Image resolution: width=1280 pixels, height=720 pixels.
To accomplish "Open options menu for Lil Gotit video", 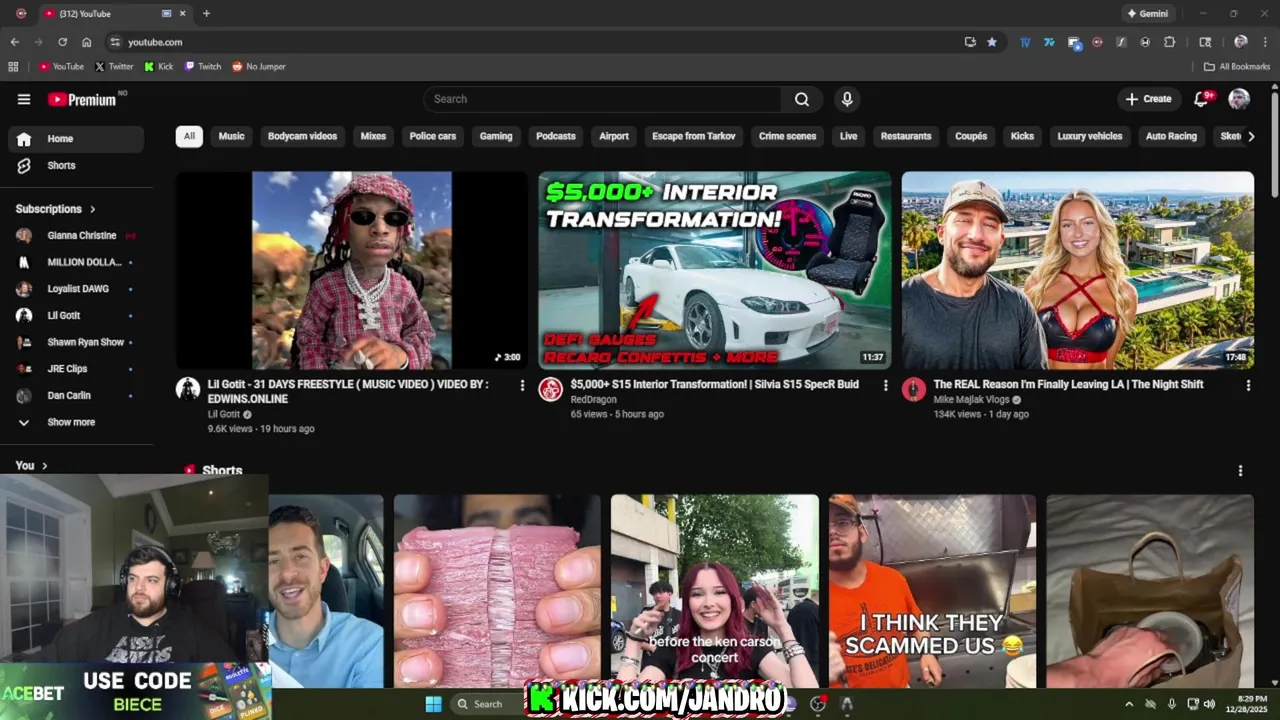I will point(521,385).
